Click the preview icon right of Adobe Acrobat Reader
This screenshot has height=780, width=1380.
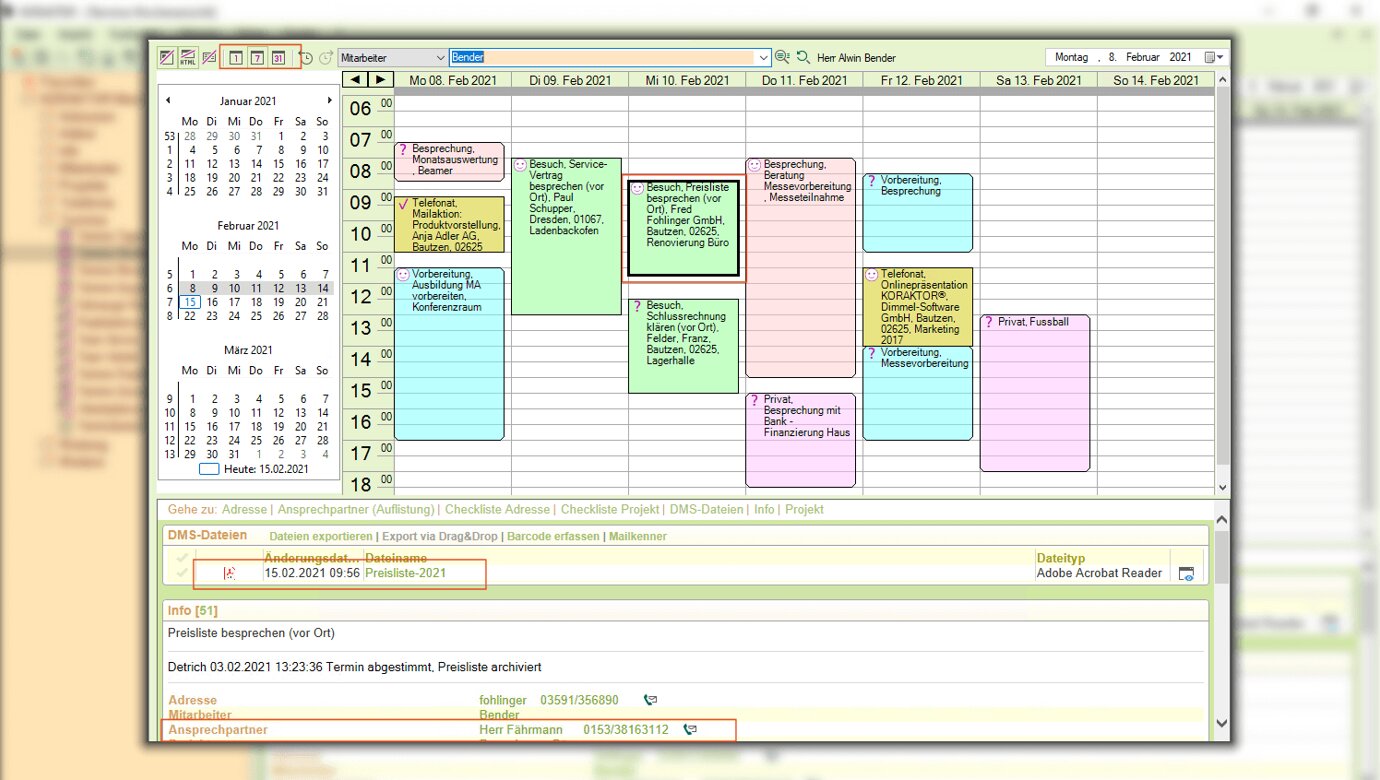click(x=1186, y=573)
